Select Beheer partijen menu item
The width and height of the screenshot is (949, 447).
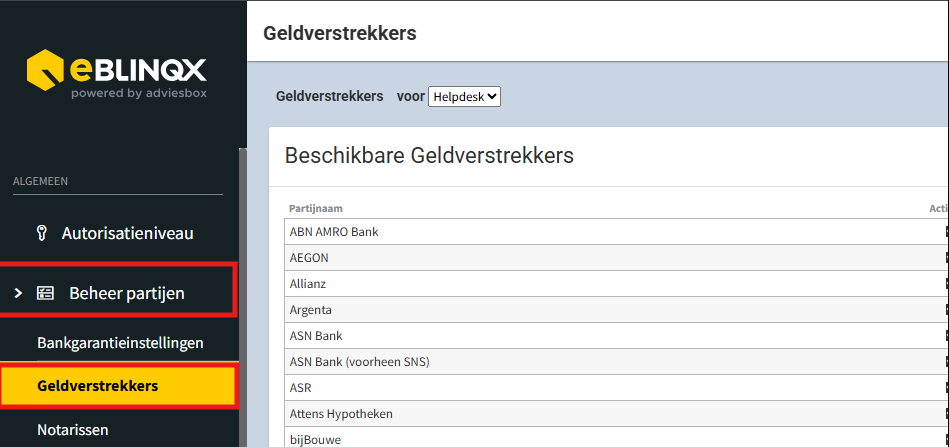point(126,293)
